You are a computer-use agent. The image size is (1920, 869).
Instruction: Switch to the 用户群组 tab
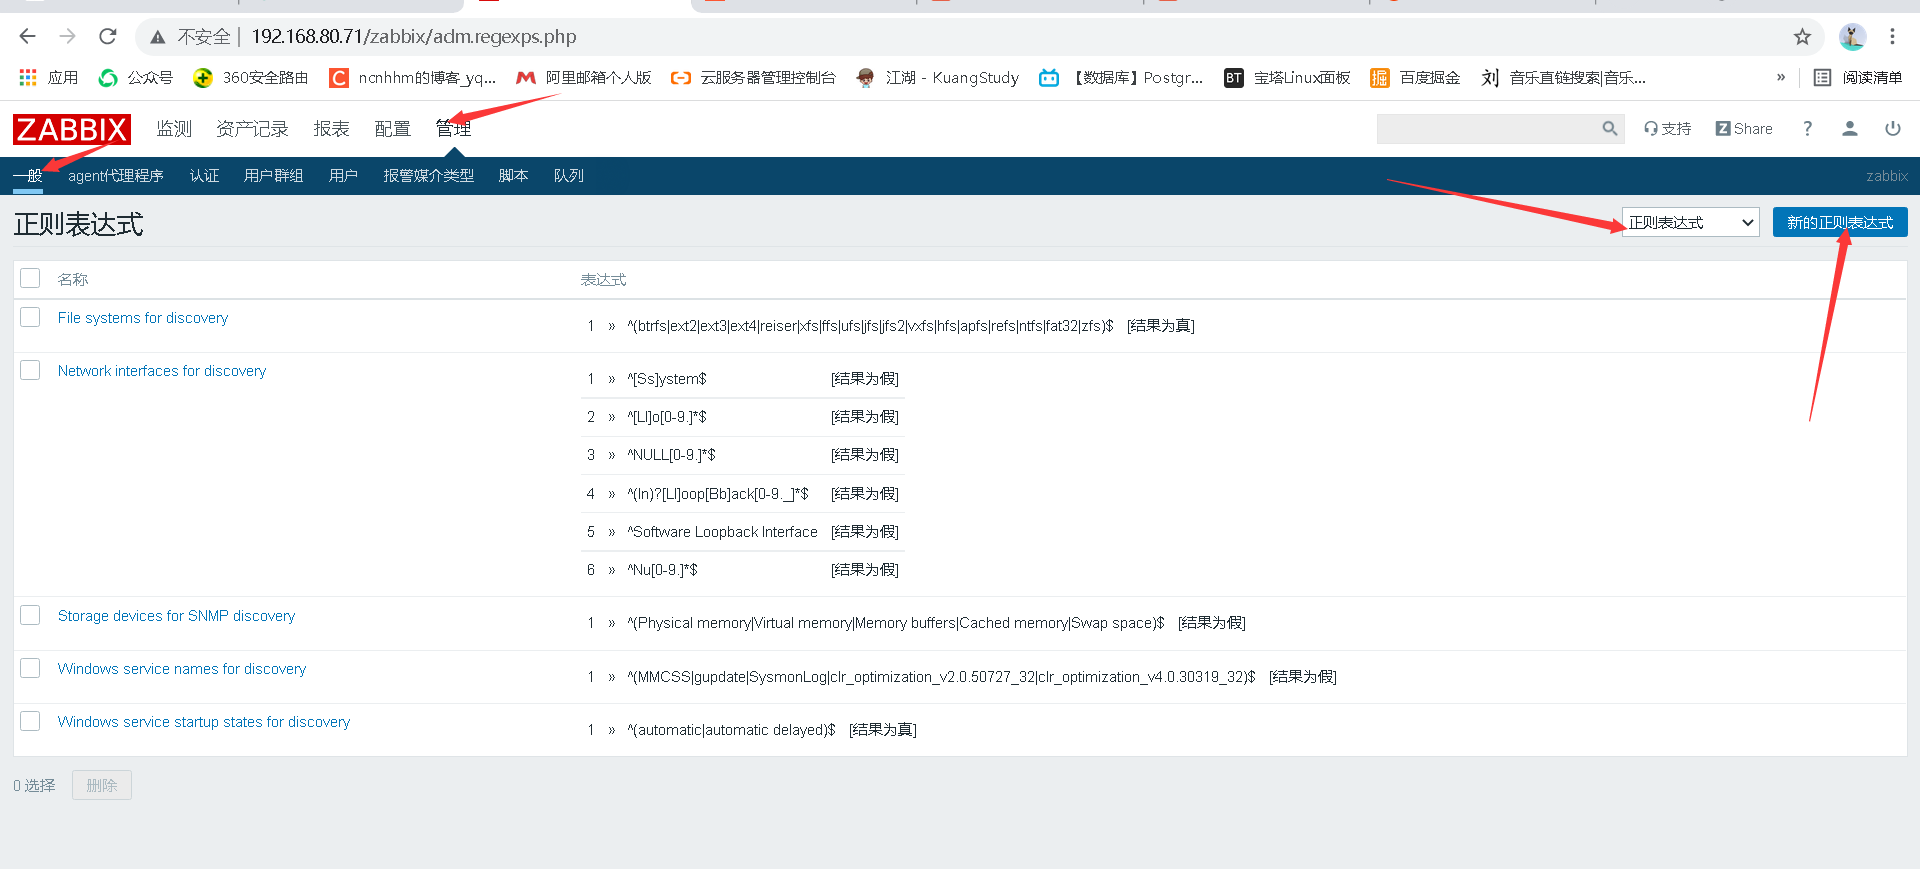tap(273, 176)
